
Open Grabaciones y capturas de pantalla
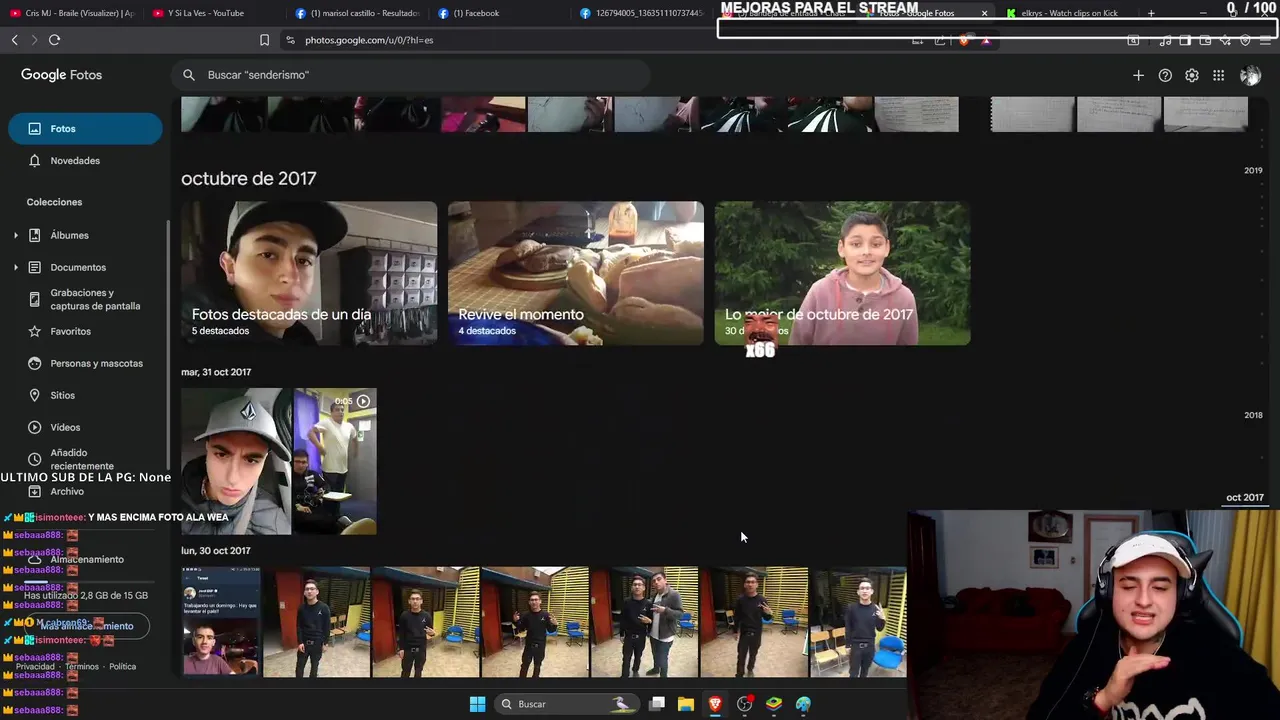coord(95,300)
